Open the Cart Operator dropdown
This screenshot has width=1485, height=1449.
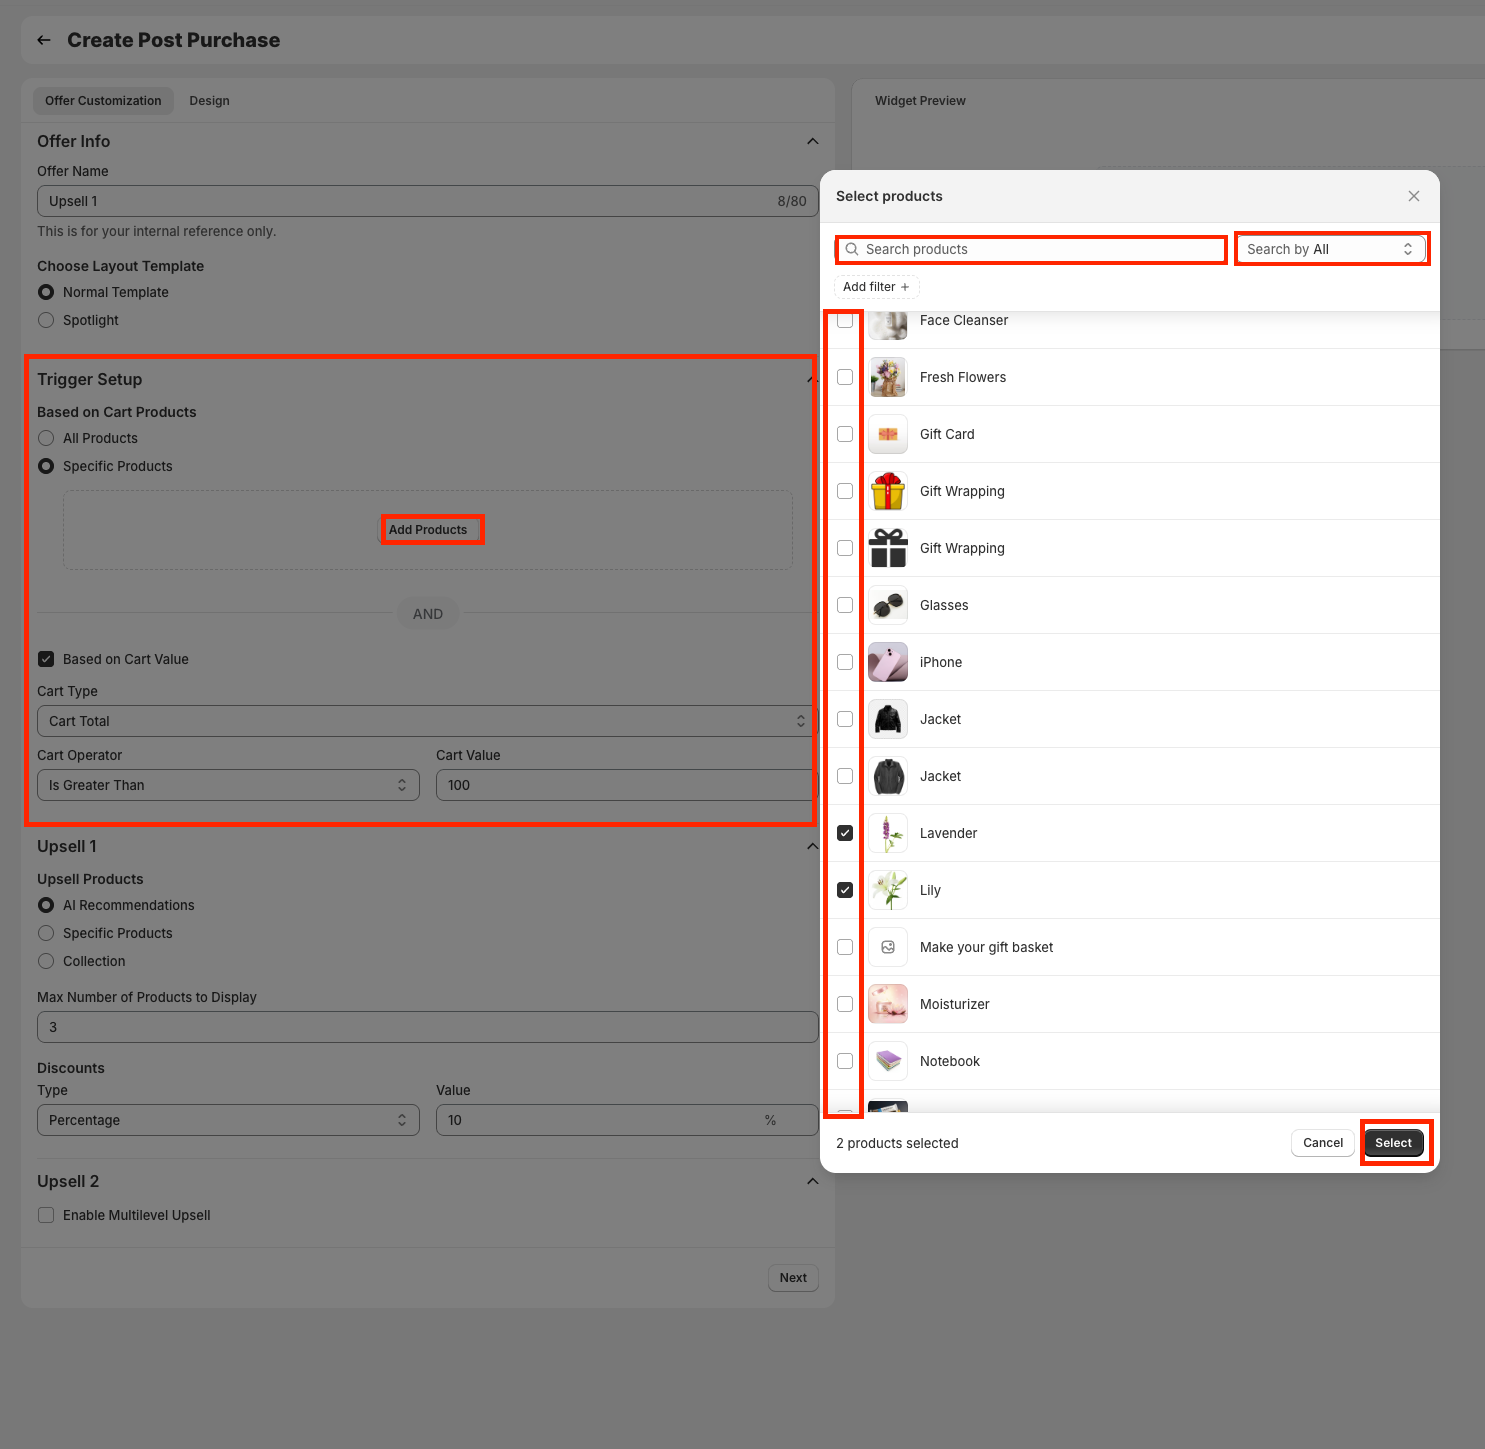pyautogui.click(x=228, y=785)
